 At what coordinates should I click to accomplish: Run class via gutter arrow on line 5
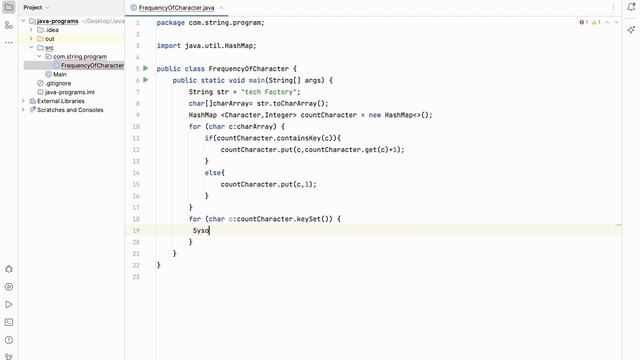tap(146, 69)
